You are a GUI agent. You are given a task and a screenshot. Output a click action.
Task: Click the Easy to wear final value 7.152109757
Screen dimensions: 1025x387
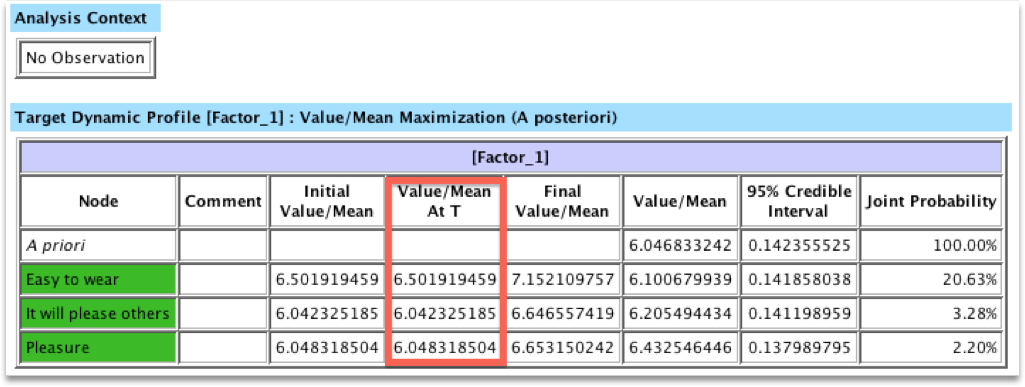563,280
